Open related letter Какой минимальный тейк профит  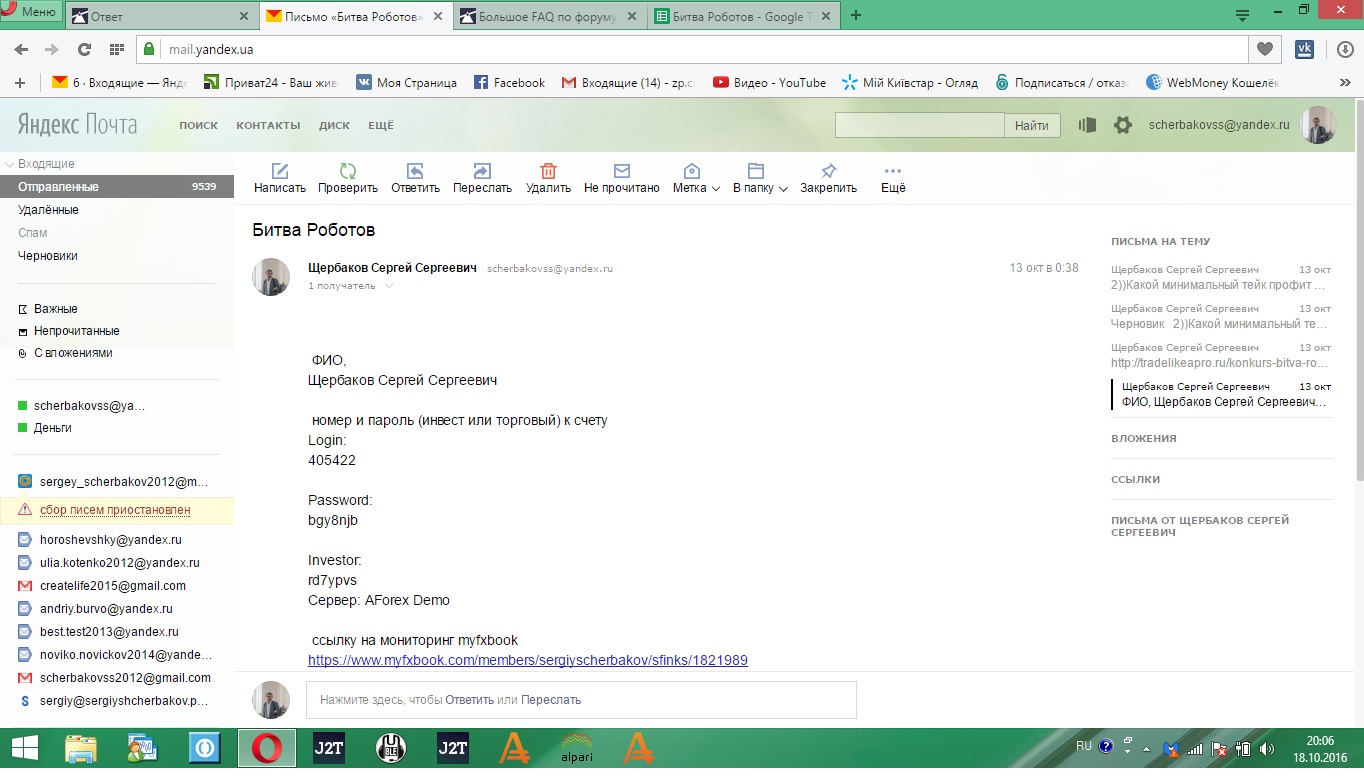click(x=1221, y=278)
